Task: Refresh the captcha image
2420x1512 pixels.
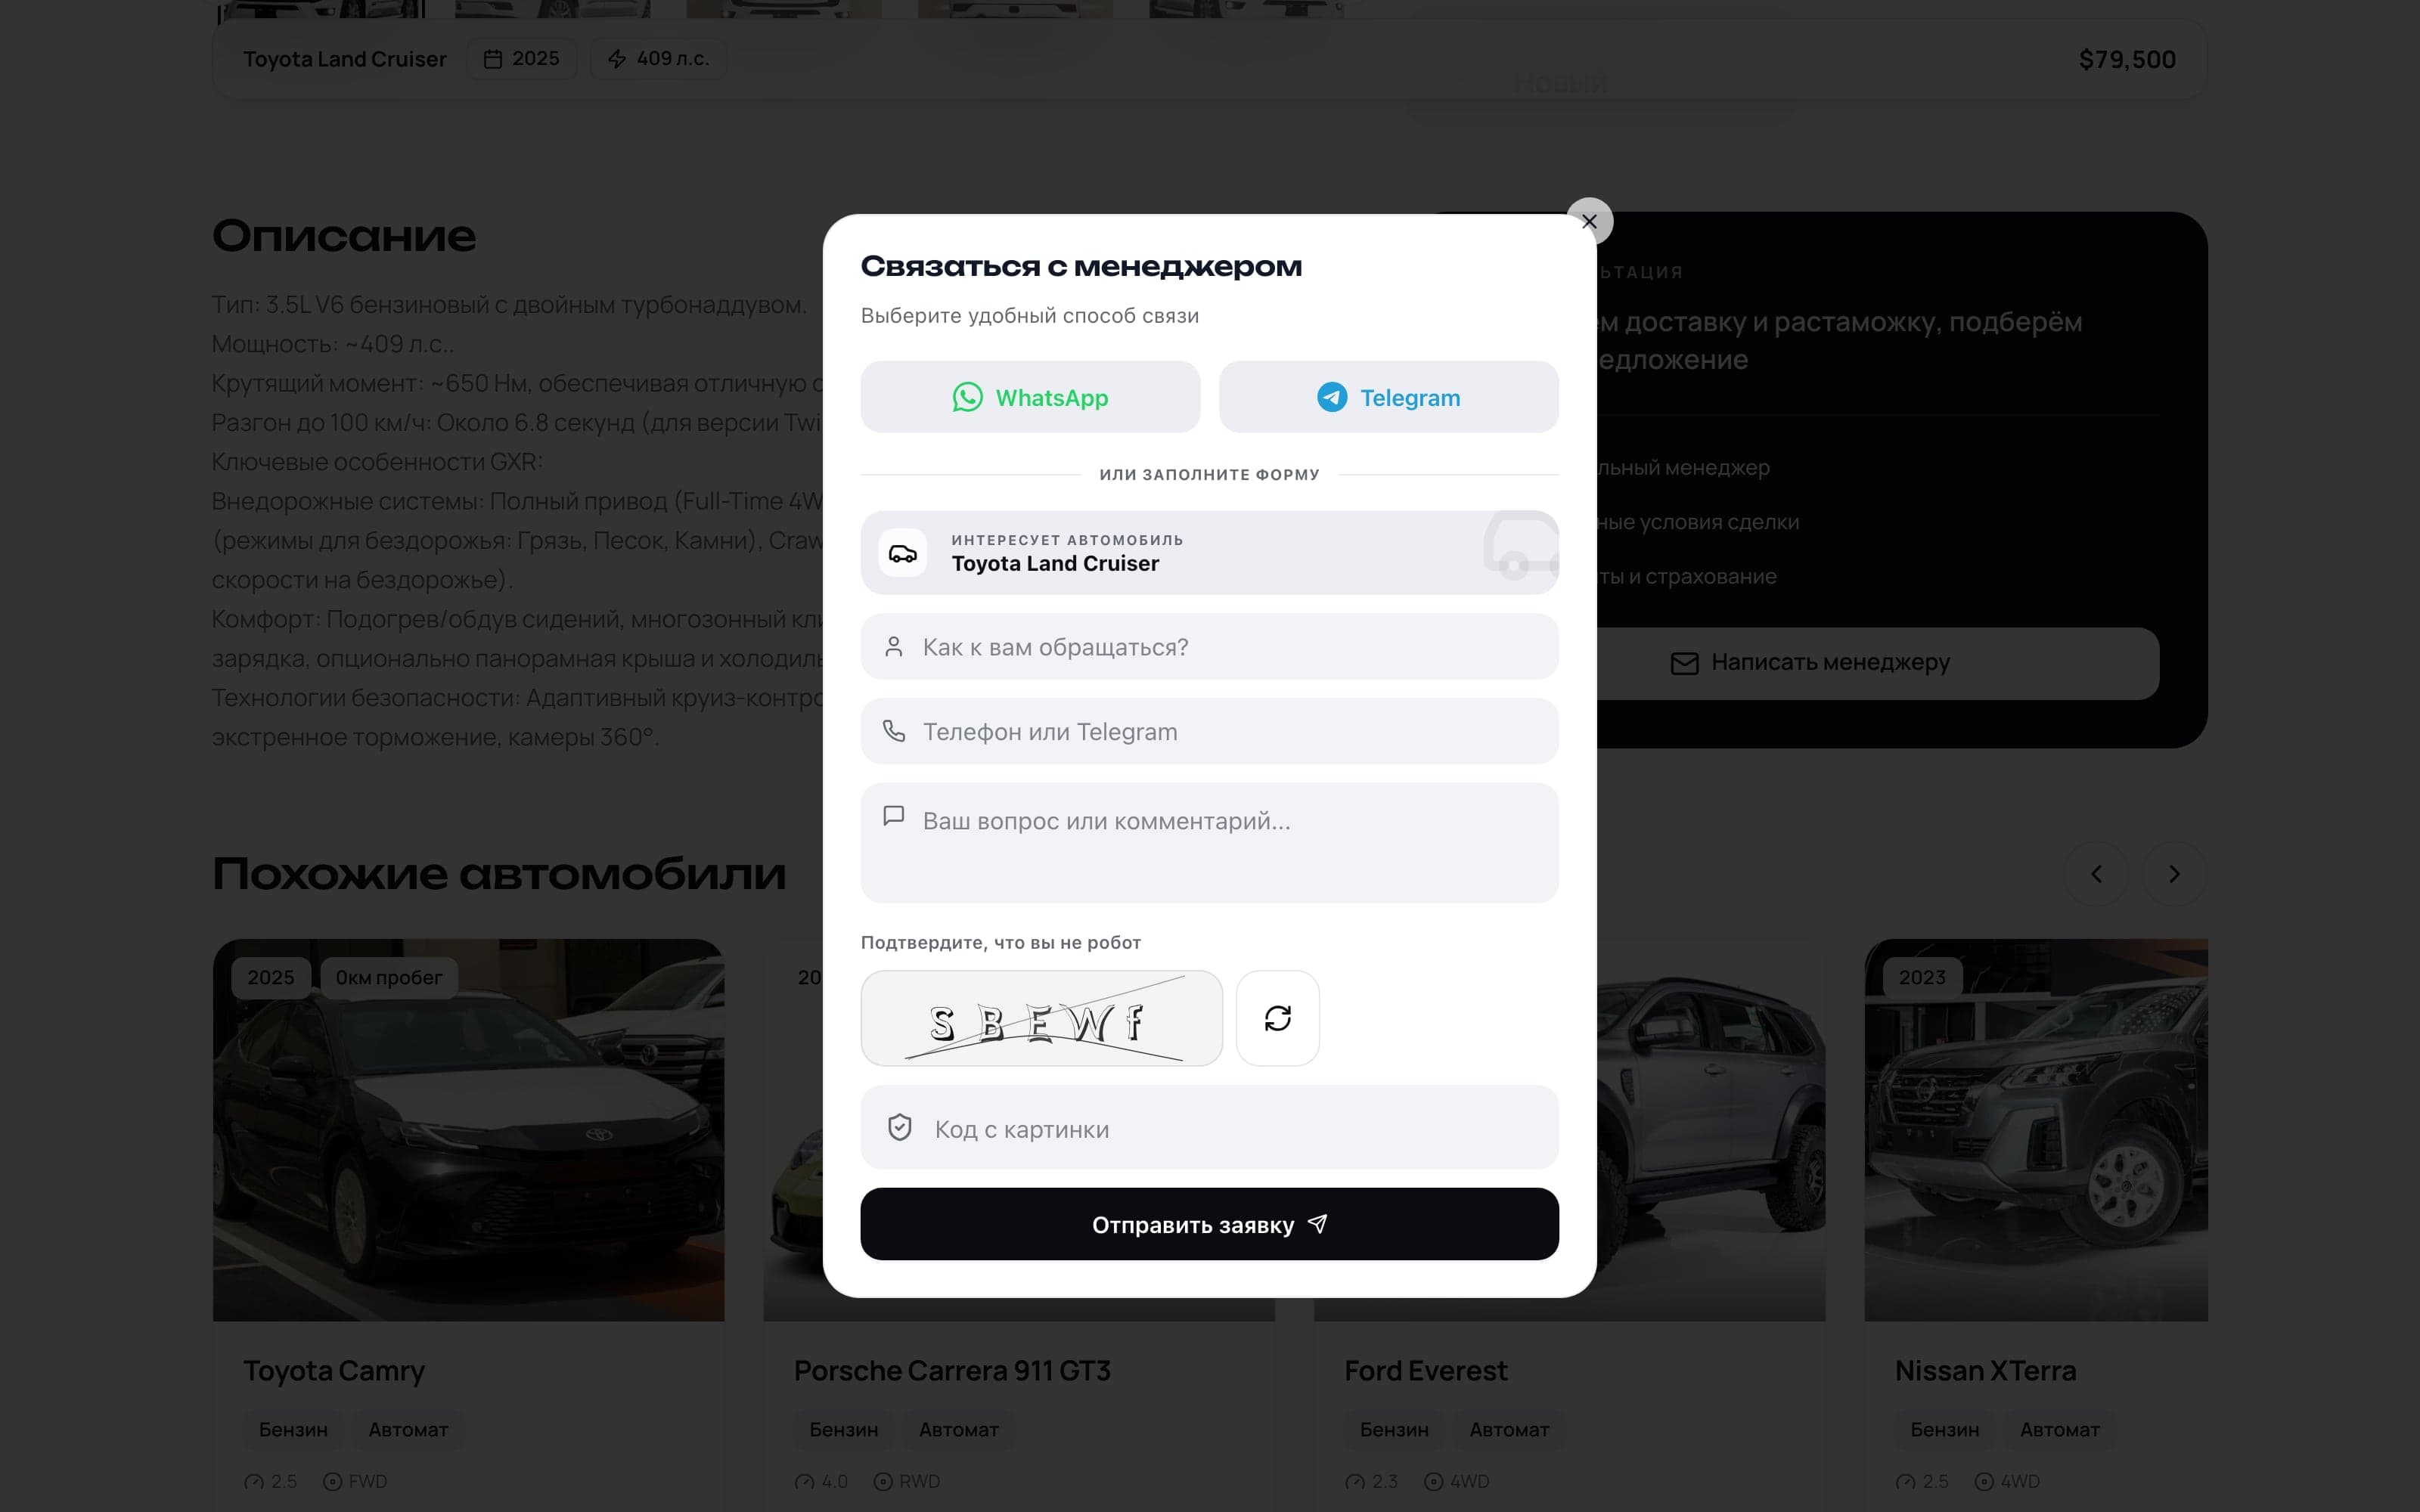Action: (x=1277, y=1018)
